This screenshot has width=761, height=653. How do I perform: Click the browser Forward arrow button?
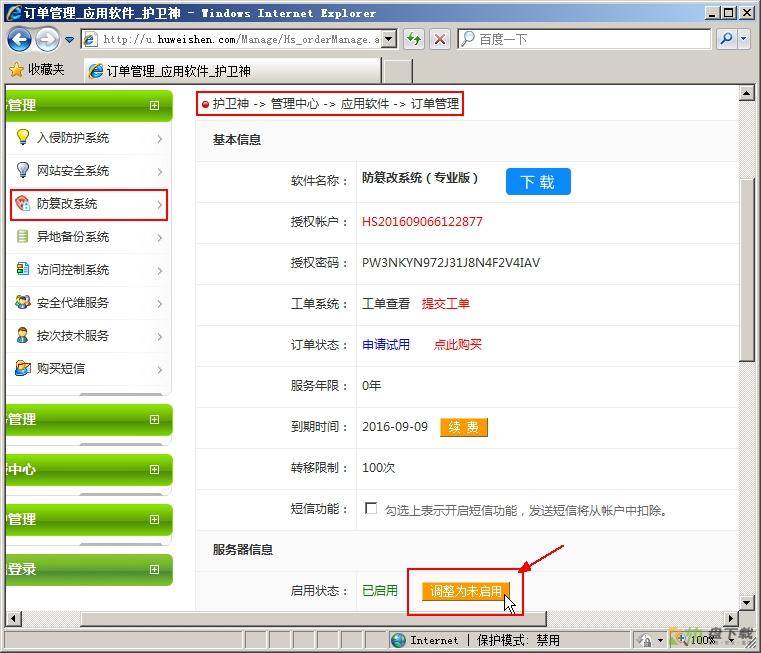[48, 39]
